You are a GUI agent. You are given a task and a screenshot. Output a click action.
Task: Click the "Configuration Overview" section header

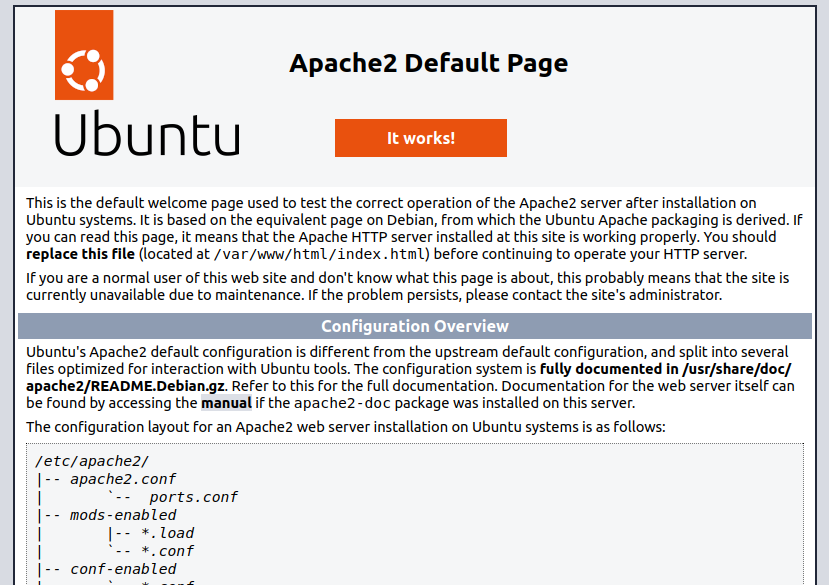(x=414, y=326)
